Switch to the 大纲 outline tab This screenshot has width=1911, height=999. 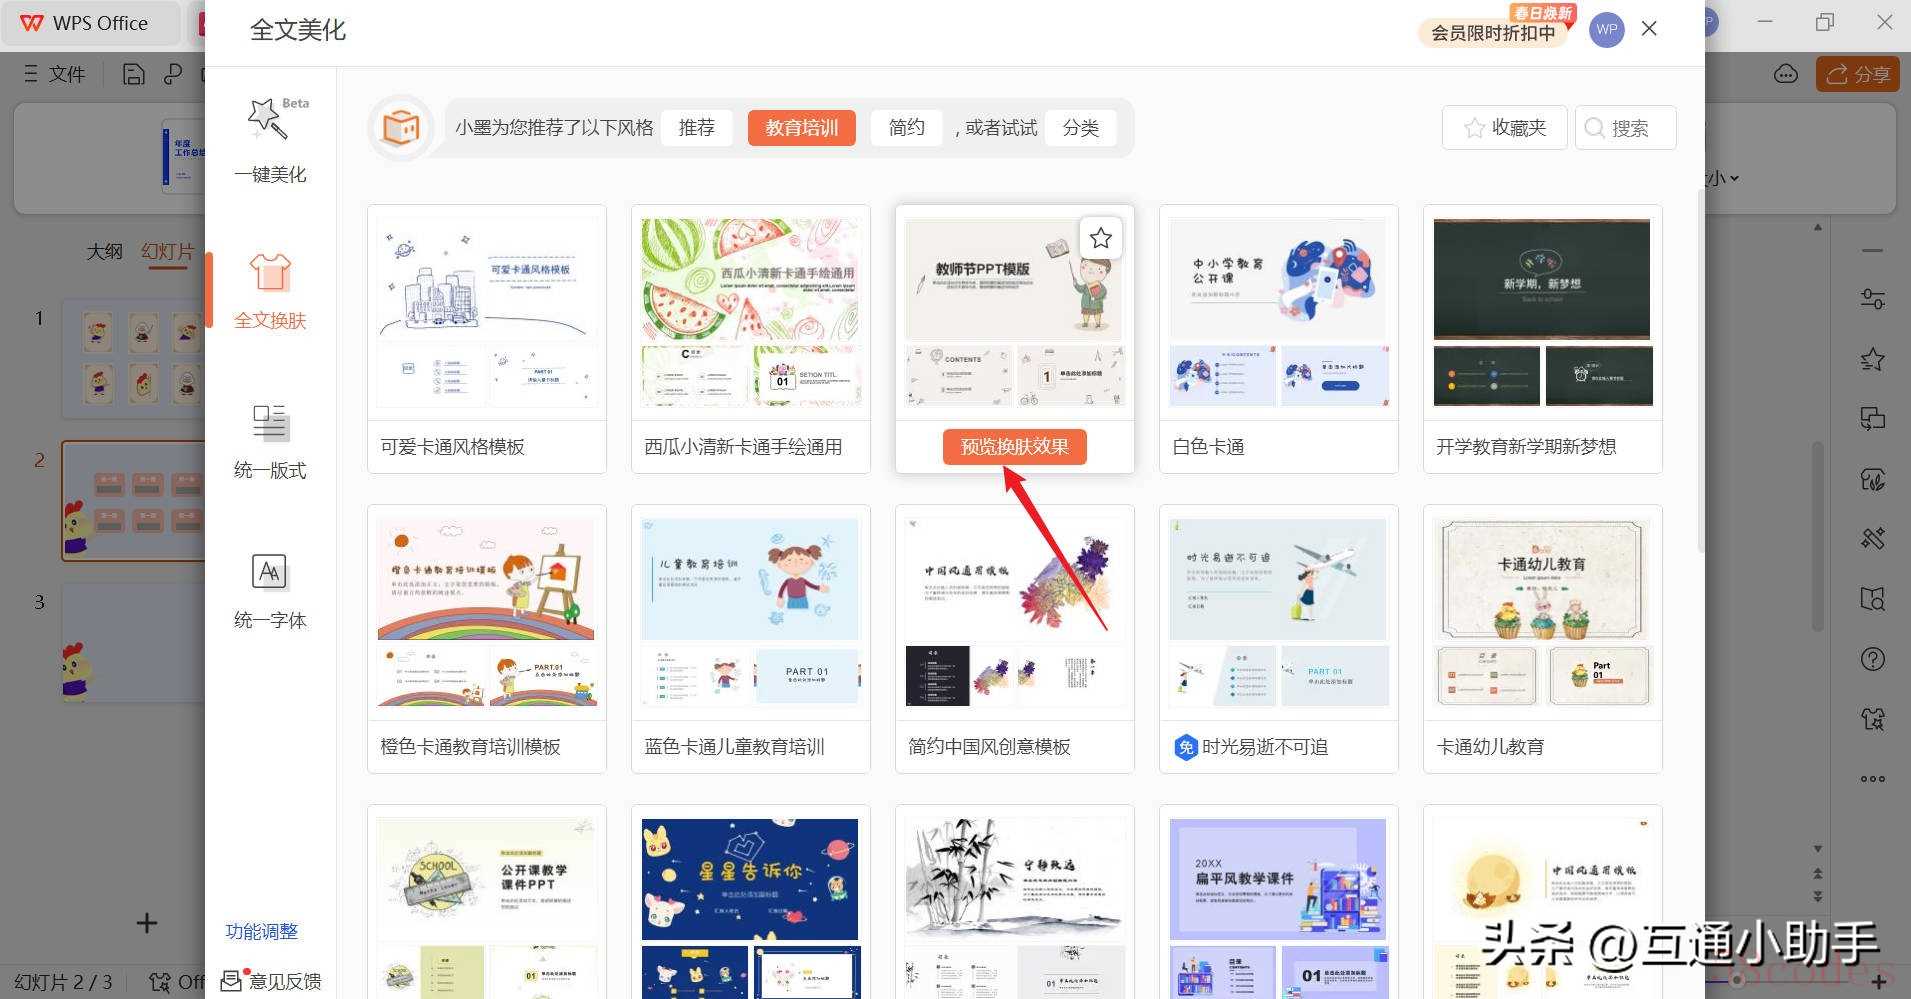tap(104, 251)
